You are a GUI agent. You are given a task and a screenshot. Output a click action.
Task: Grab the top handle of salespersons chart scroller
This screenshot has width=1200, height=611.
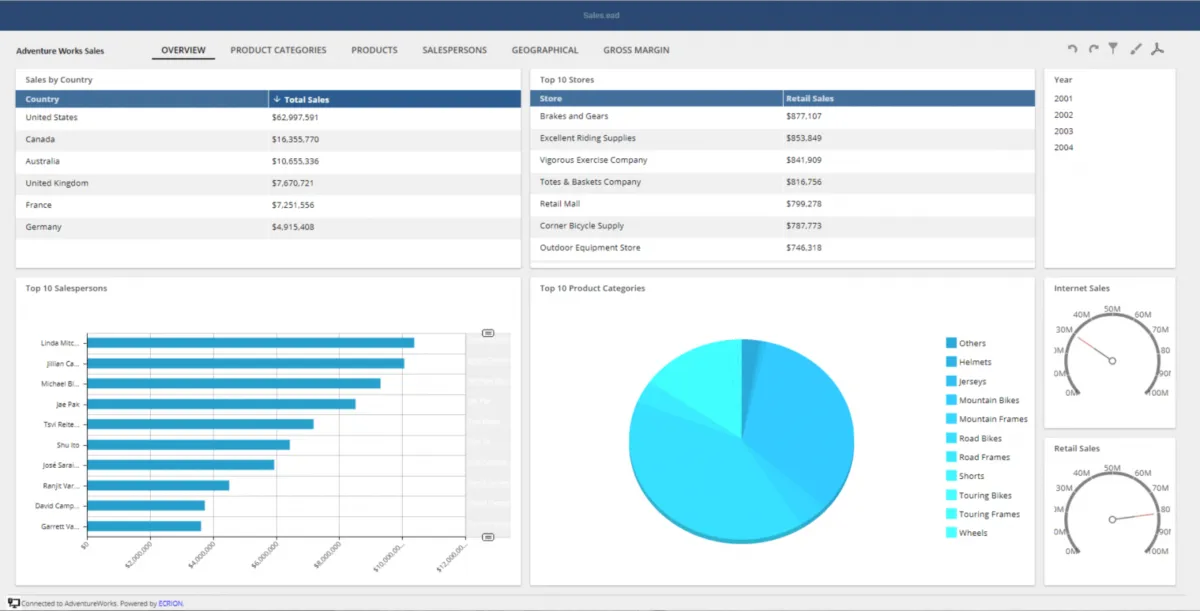pos(488,333)
